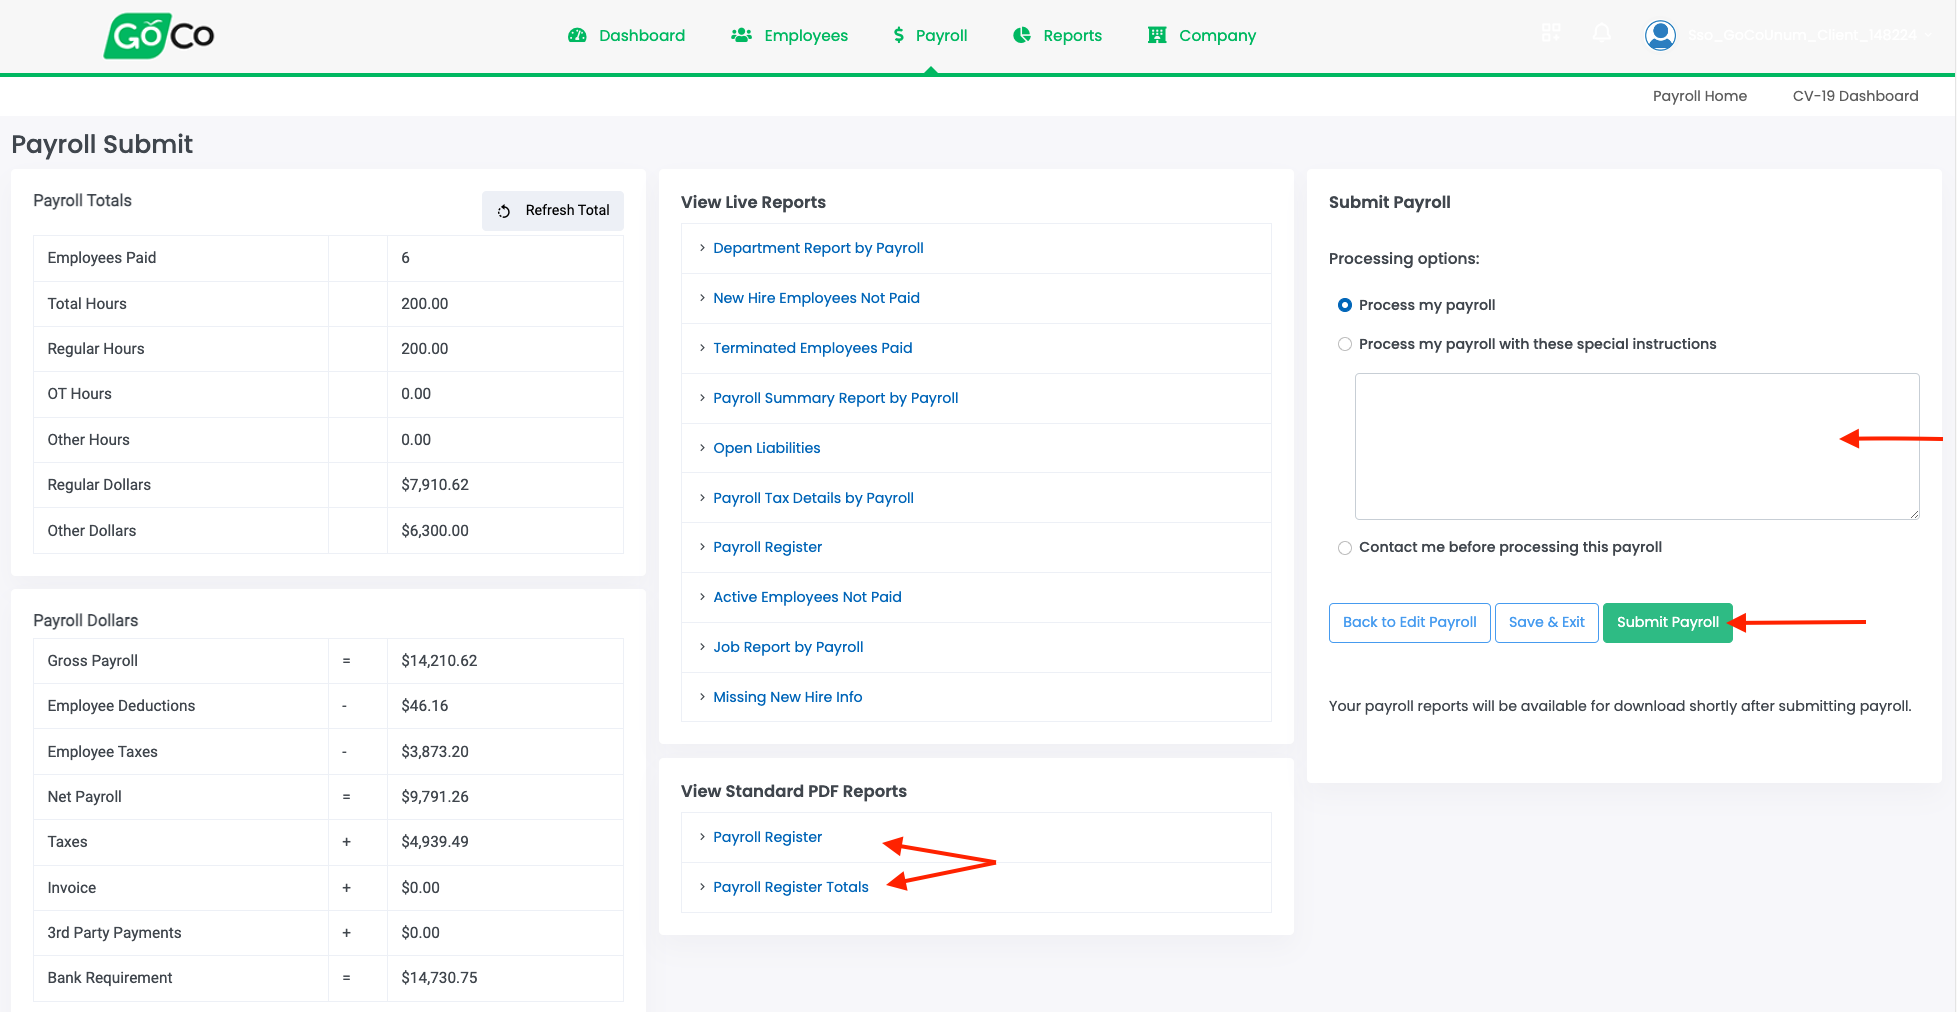Switch to the CV-19 Dashboard tab
Image resolution: width=1957 pixels, height=1012 pixels.
click(1855, 95)
